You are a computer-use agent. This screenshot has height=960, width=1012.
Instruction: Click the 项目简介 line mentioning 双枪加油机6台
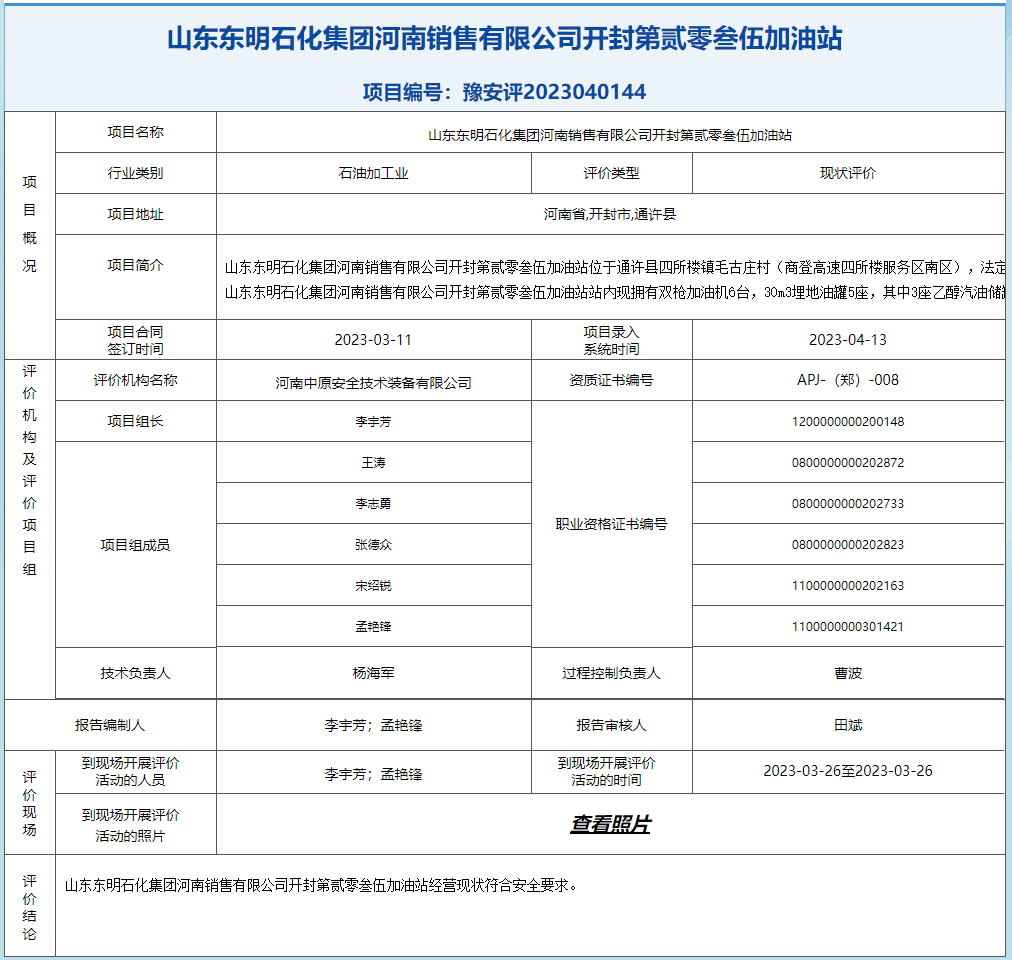[614, 292]
